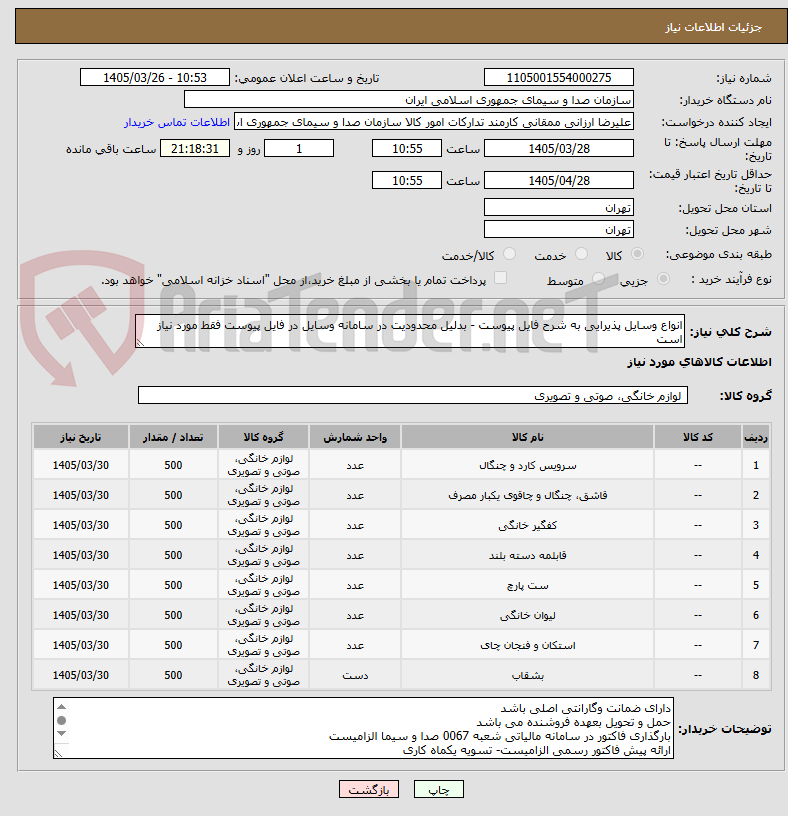Click item ست پارچ
Image resolution: width=788 pixels, height=816 pixels.
[x=527, y=585]
